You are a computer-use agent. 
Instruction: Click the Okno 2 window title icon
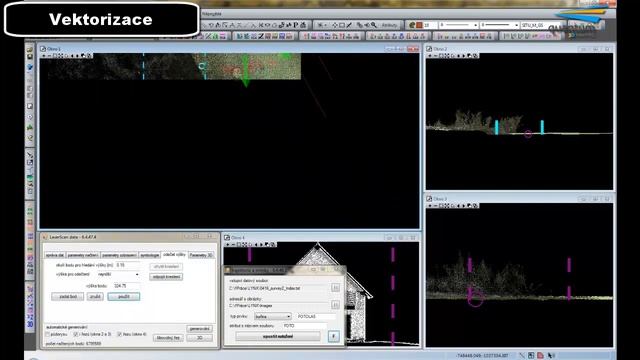(x=429, y=49)
